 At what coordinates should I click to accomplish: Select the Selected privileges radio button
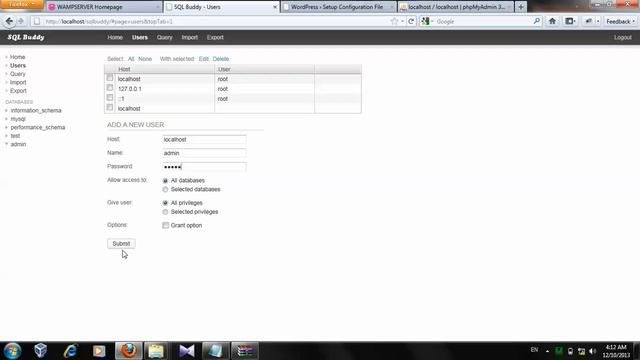click(165, 212)
